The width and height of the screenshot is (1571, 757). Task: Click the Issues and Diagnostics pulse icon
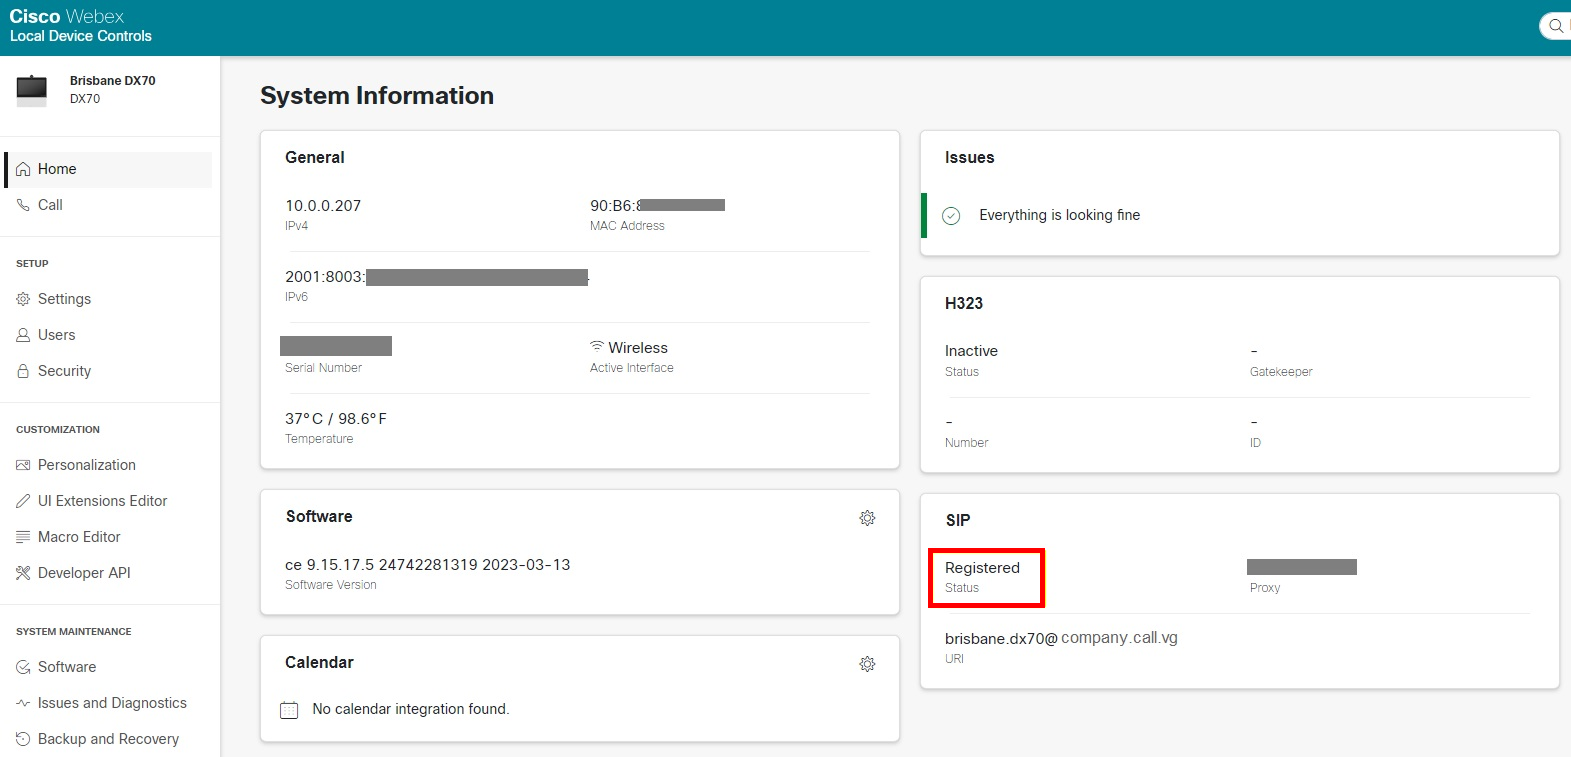[23, 703]
